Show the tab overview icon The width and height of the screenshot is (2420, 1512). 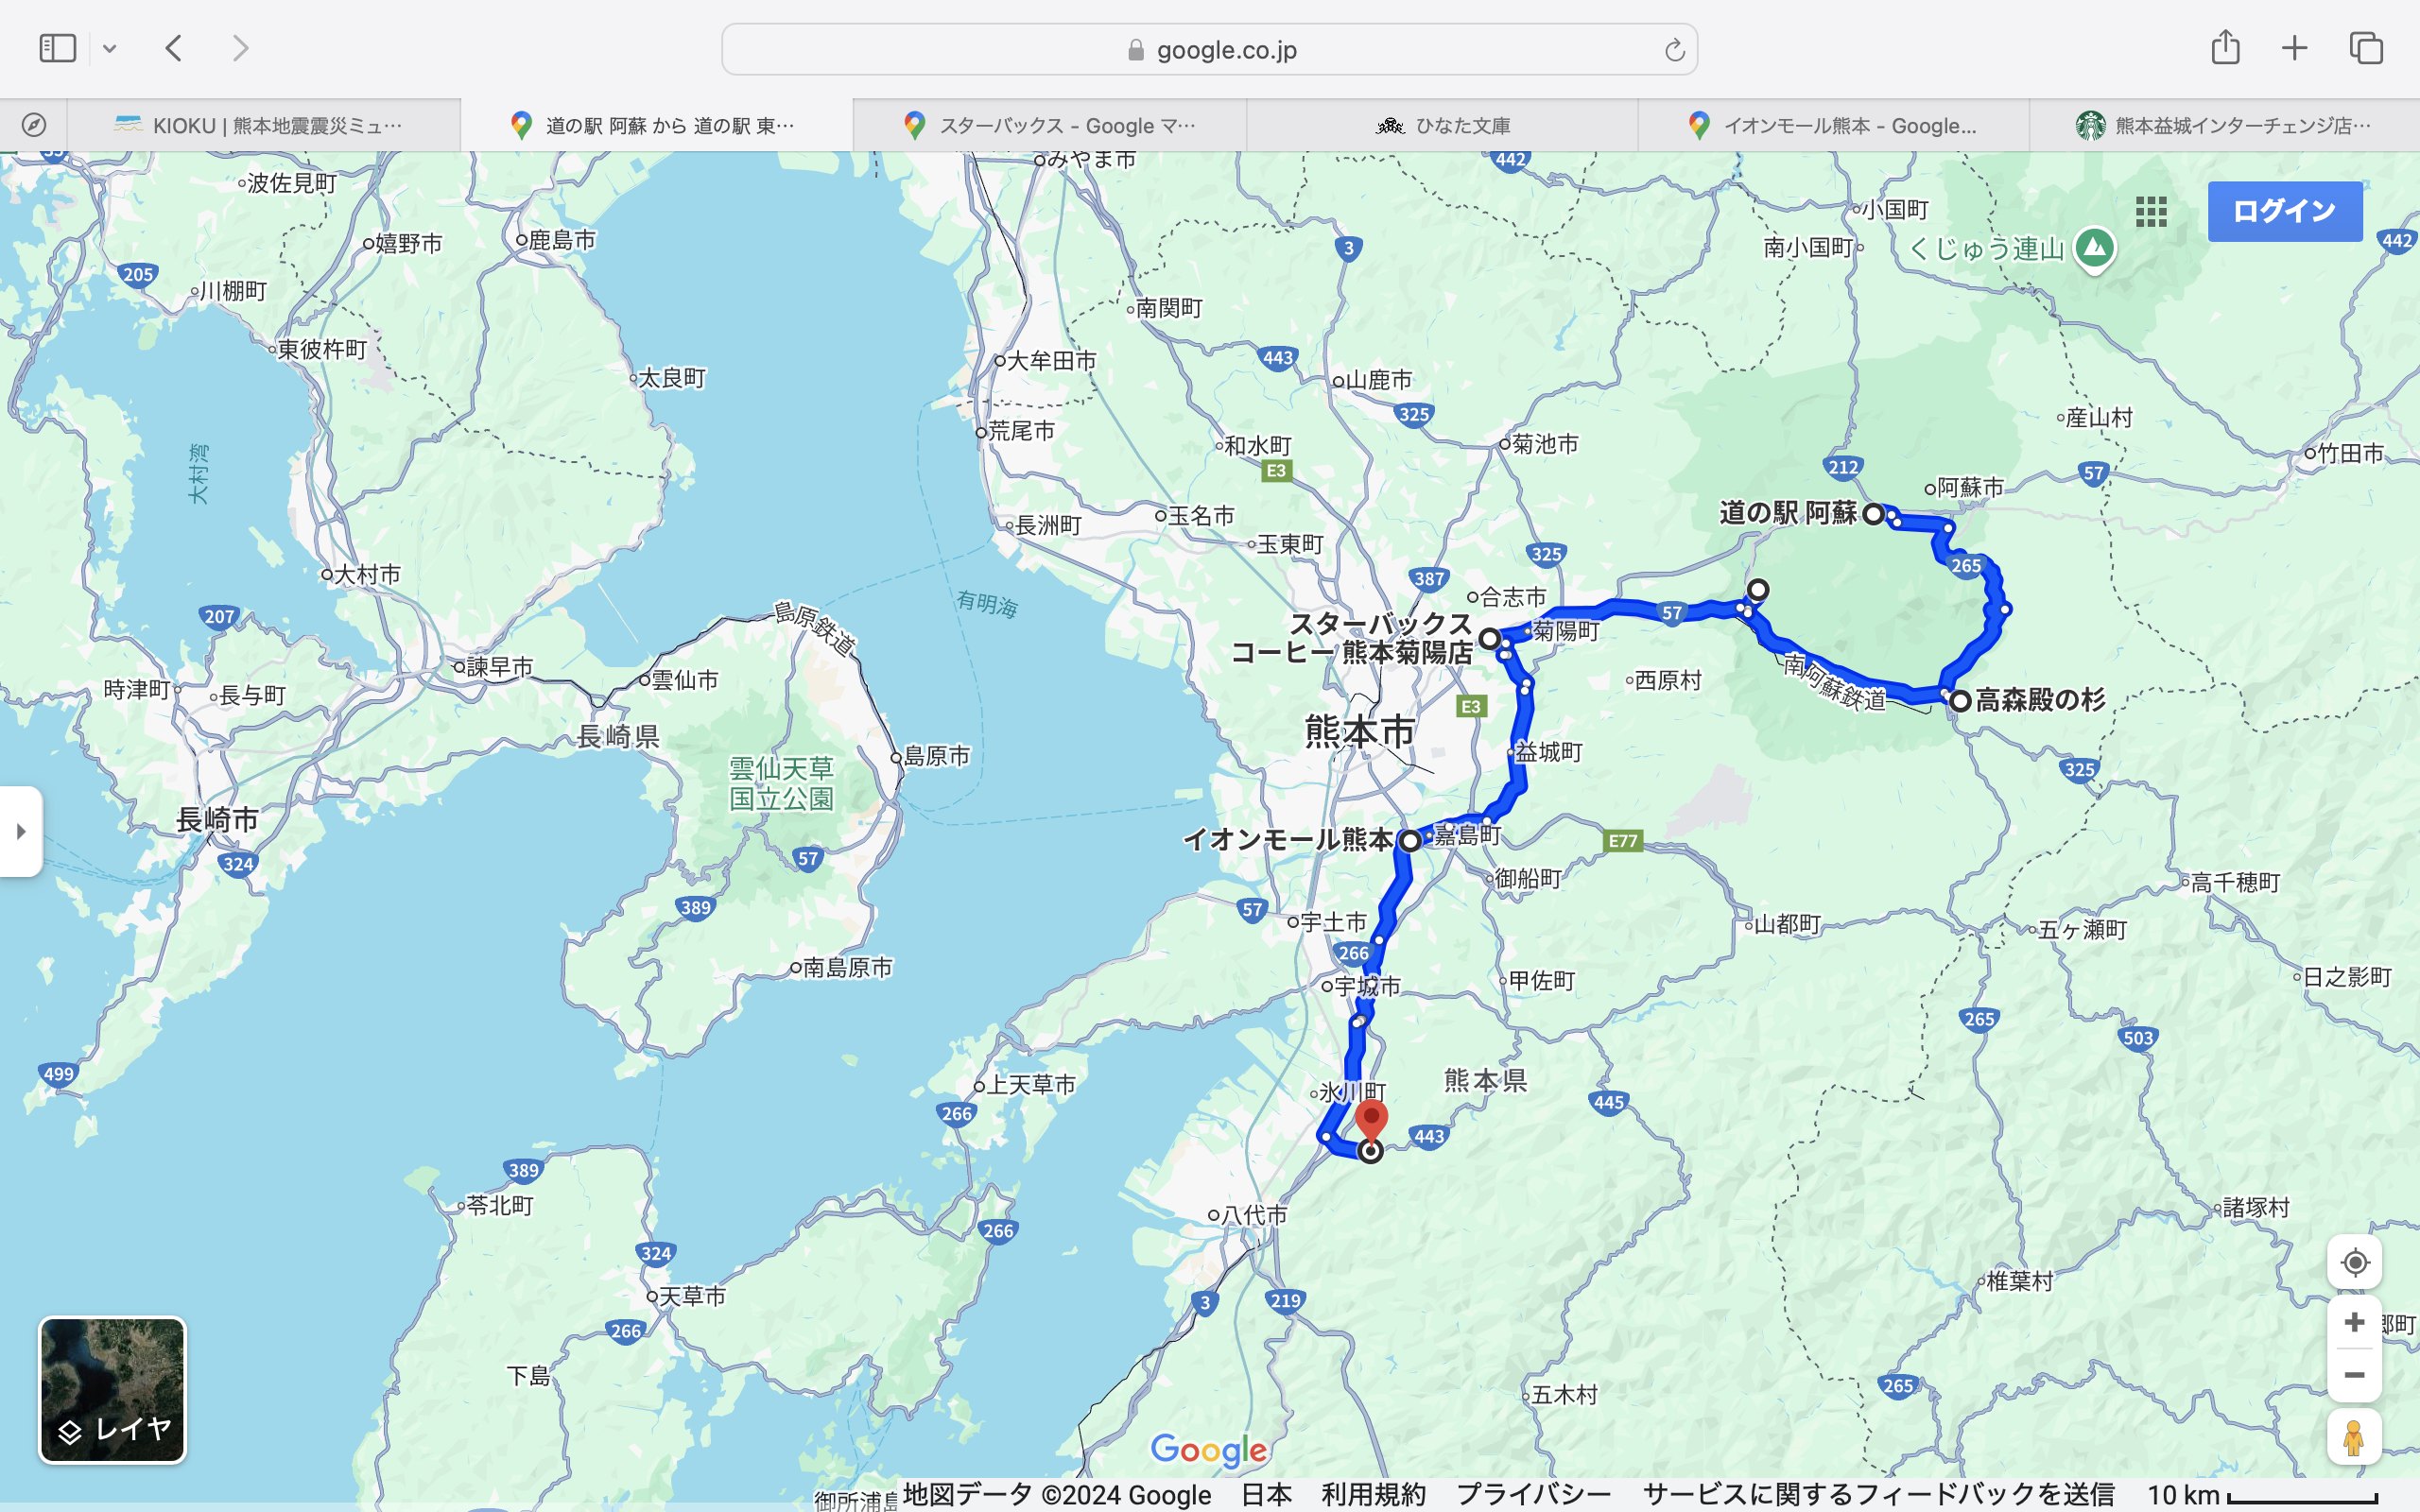[2366, 48]
